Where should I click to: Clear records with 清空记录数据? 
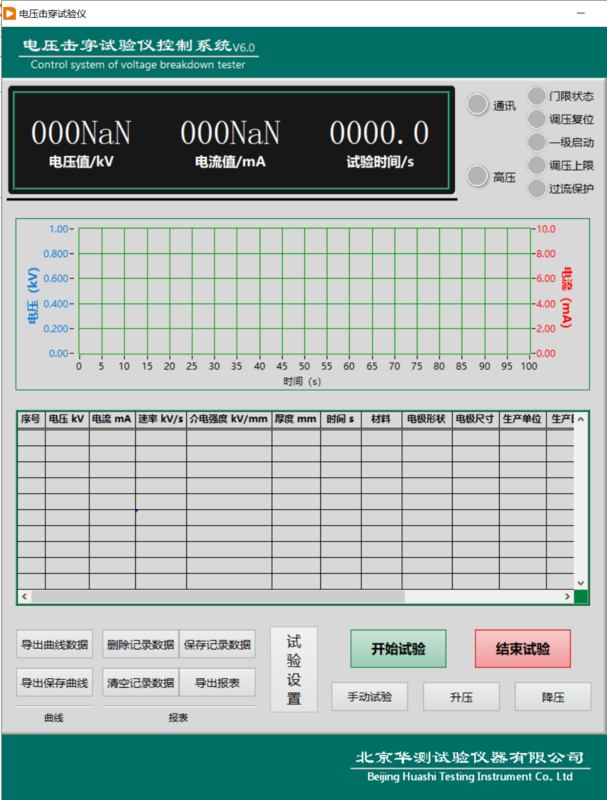[x=140, y=683]
